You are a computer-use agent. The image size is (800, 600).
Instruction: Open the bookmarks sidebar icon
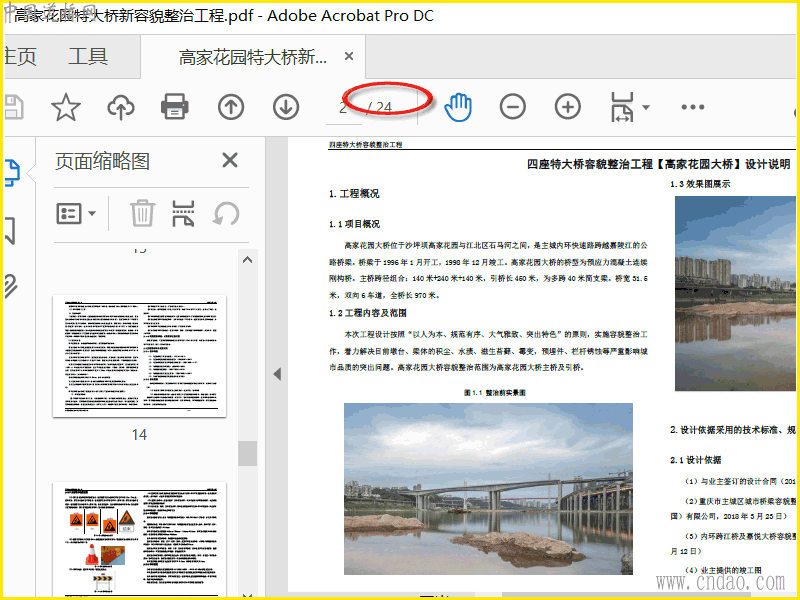point(11,231)
